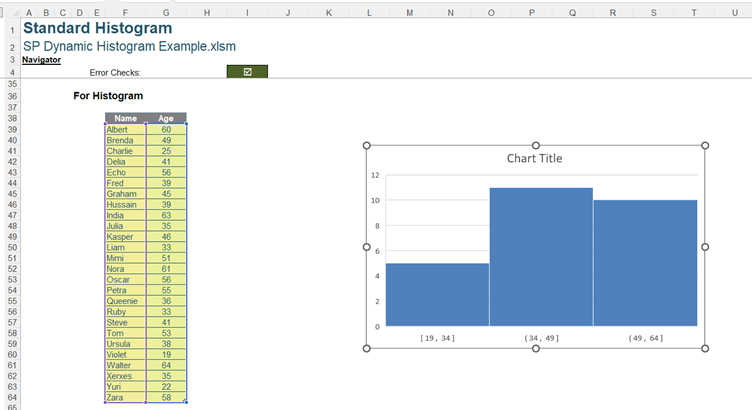The width and height of the screenshot is (752, 410).
Task: Click the top-left chart resize handle
Action: 367,146
